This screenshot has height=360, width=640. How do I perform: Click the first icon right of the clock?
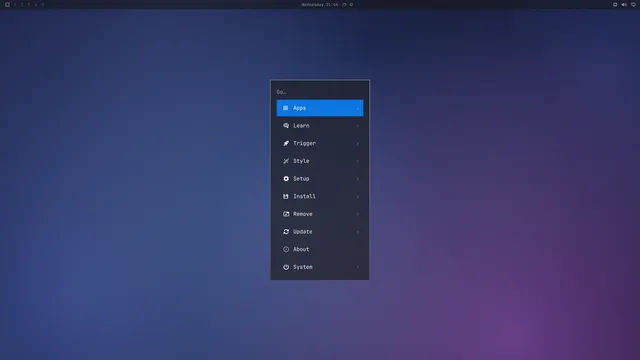click(x=344, y=5)
